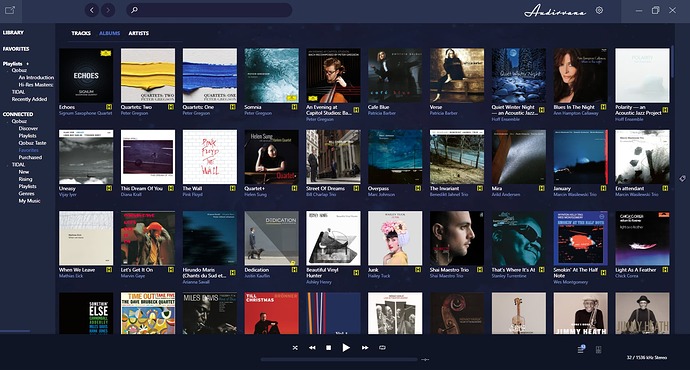Click hi-res badge on Mira
Viewport: 690px width, 370px height.
[542, 188]
